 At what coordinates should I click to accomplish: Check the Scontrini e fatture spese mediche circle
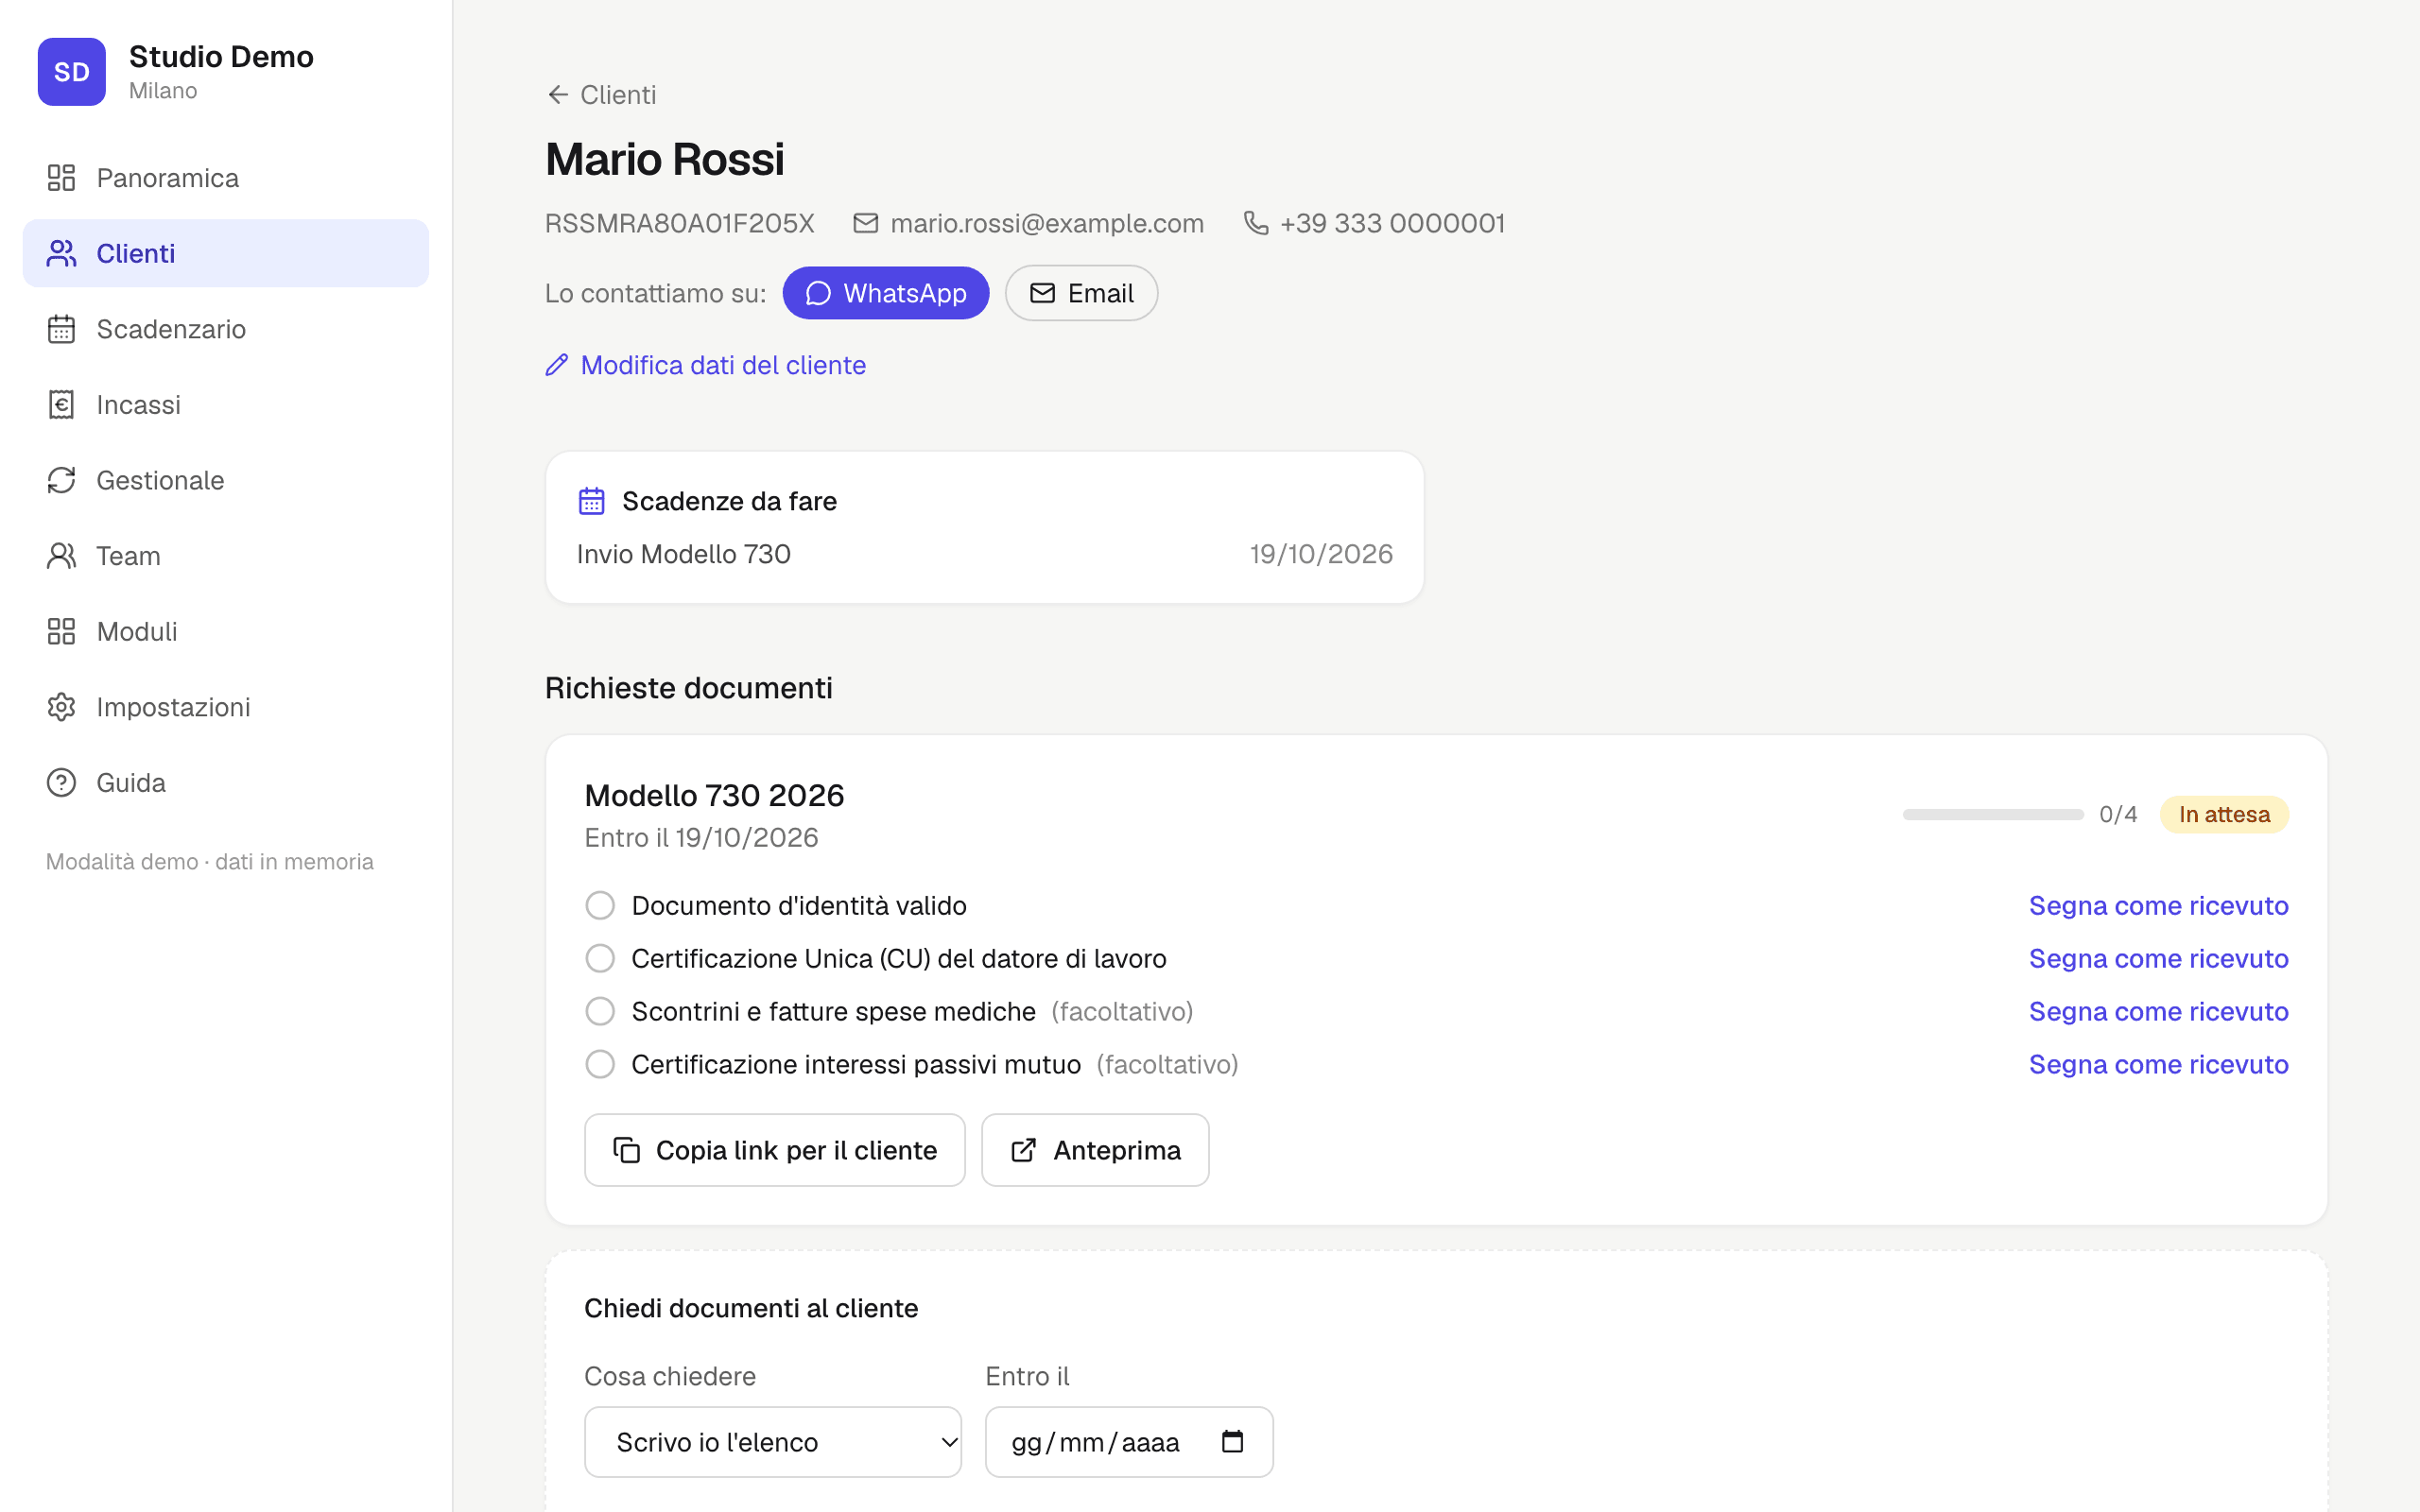pos(600,1011)
